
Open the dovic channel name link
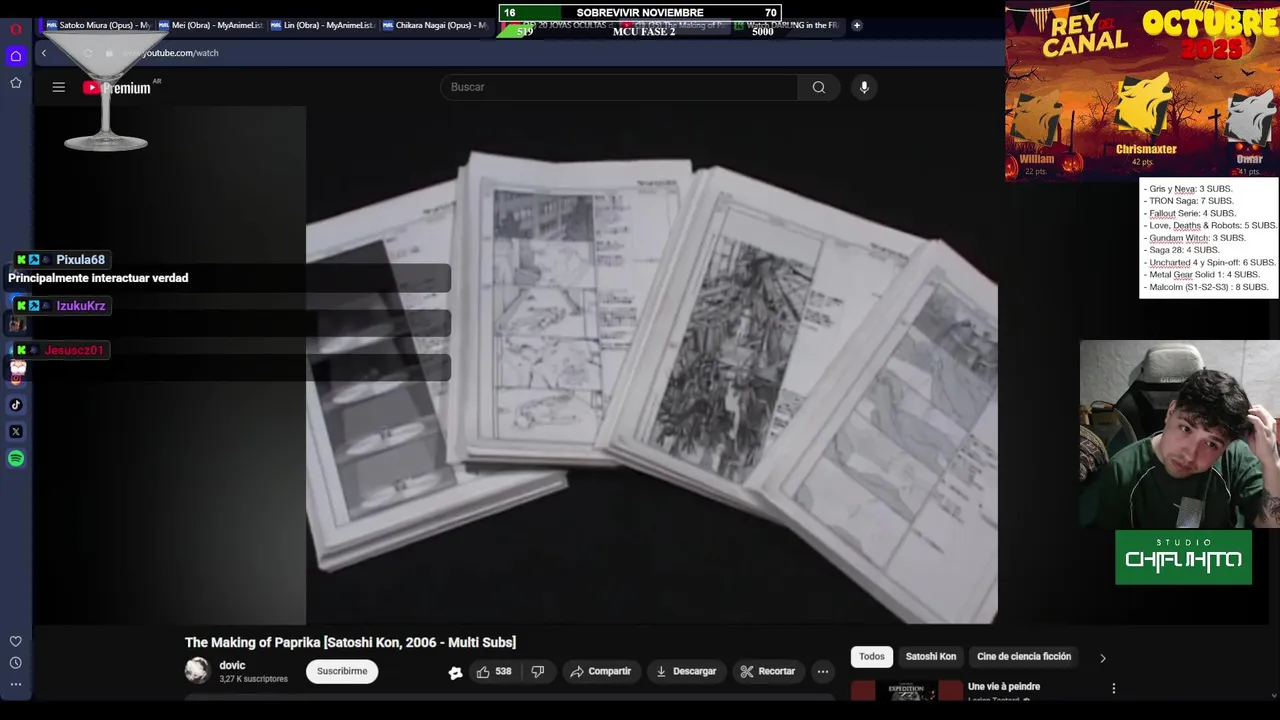click(232, 666)
